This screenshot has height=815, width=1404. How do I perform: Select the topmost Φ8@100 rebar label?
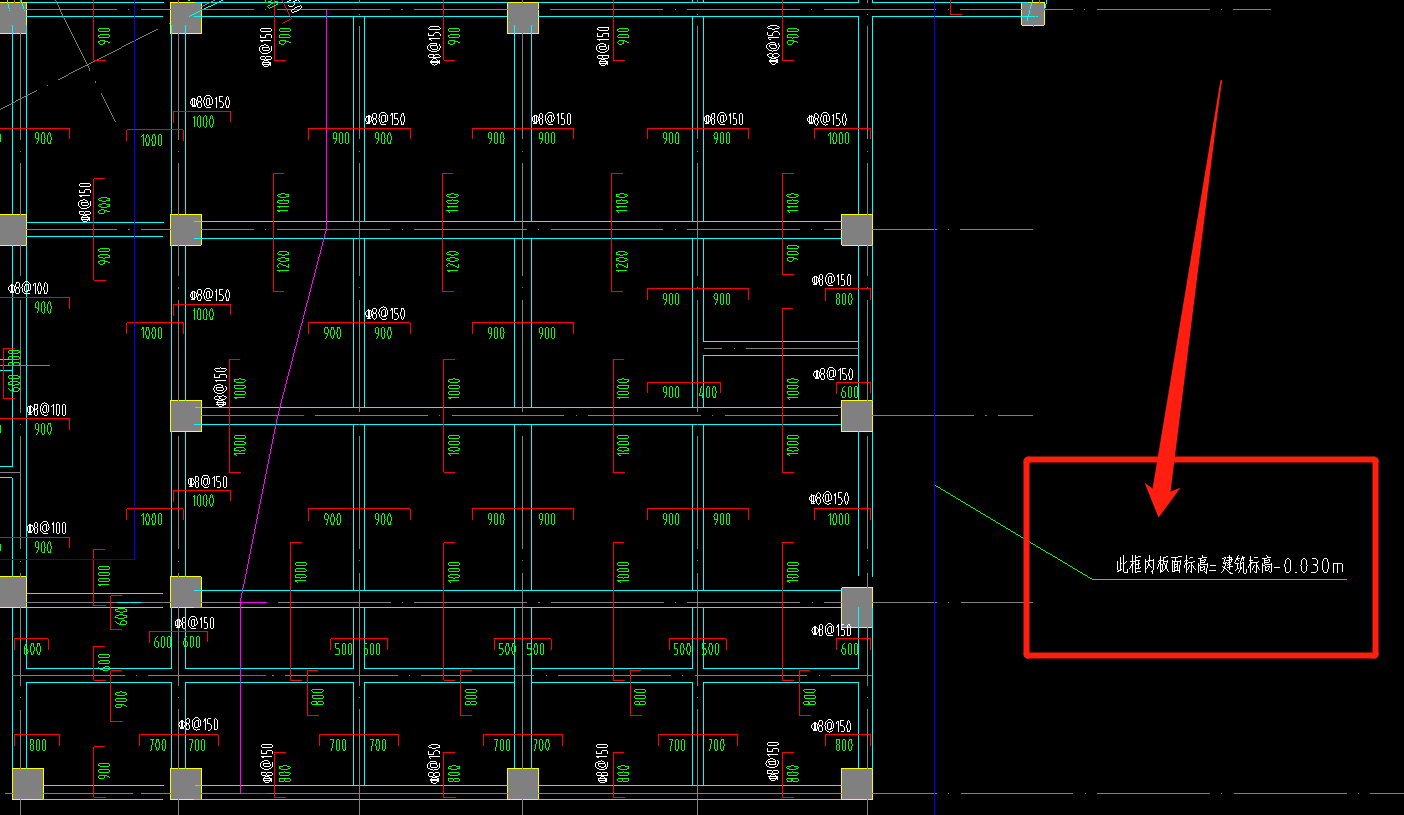tap(28, 289)
